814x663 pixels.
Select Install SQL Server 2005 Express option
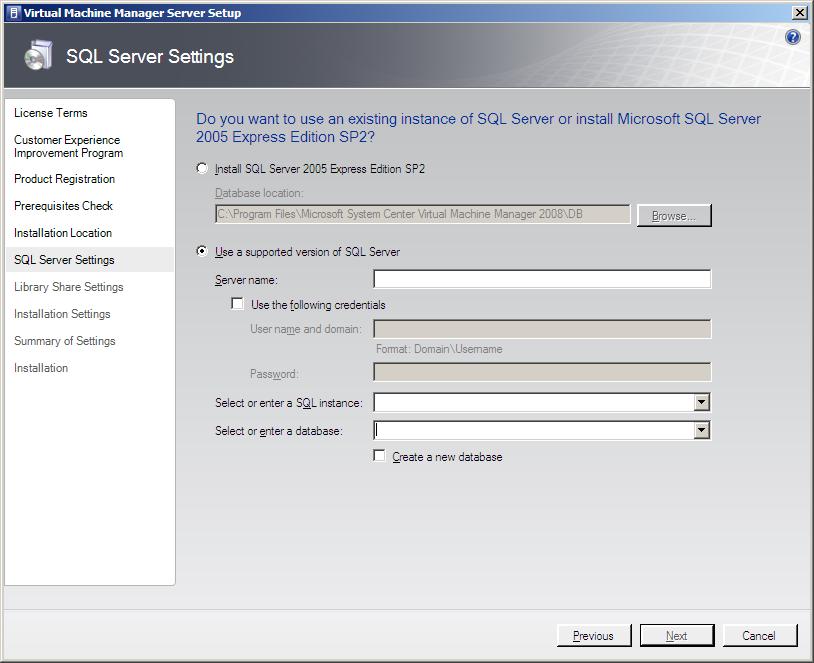203,169
